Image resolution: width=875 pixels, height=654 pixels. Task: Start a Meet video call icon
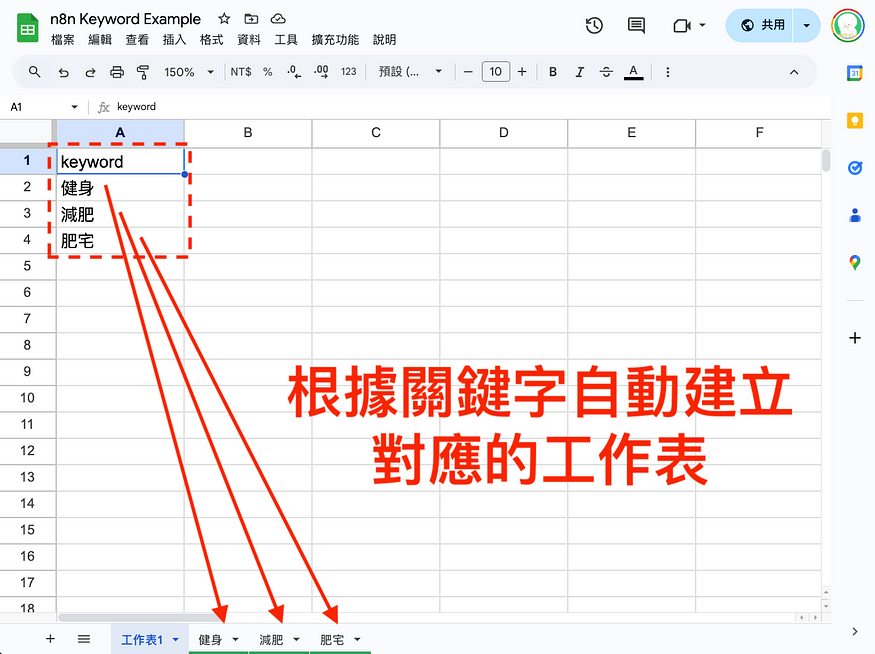coord(682,26)
